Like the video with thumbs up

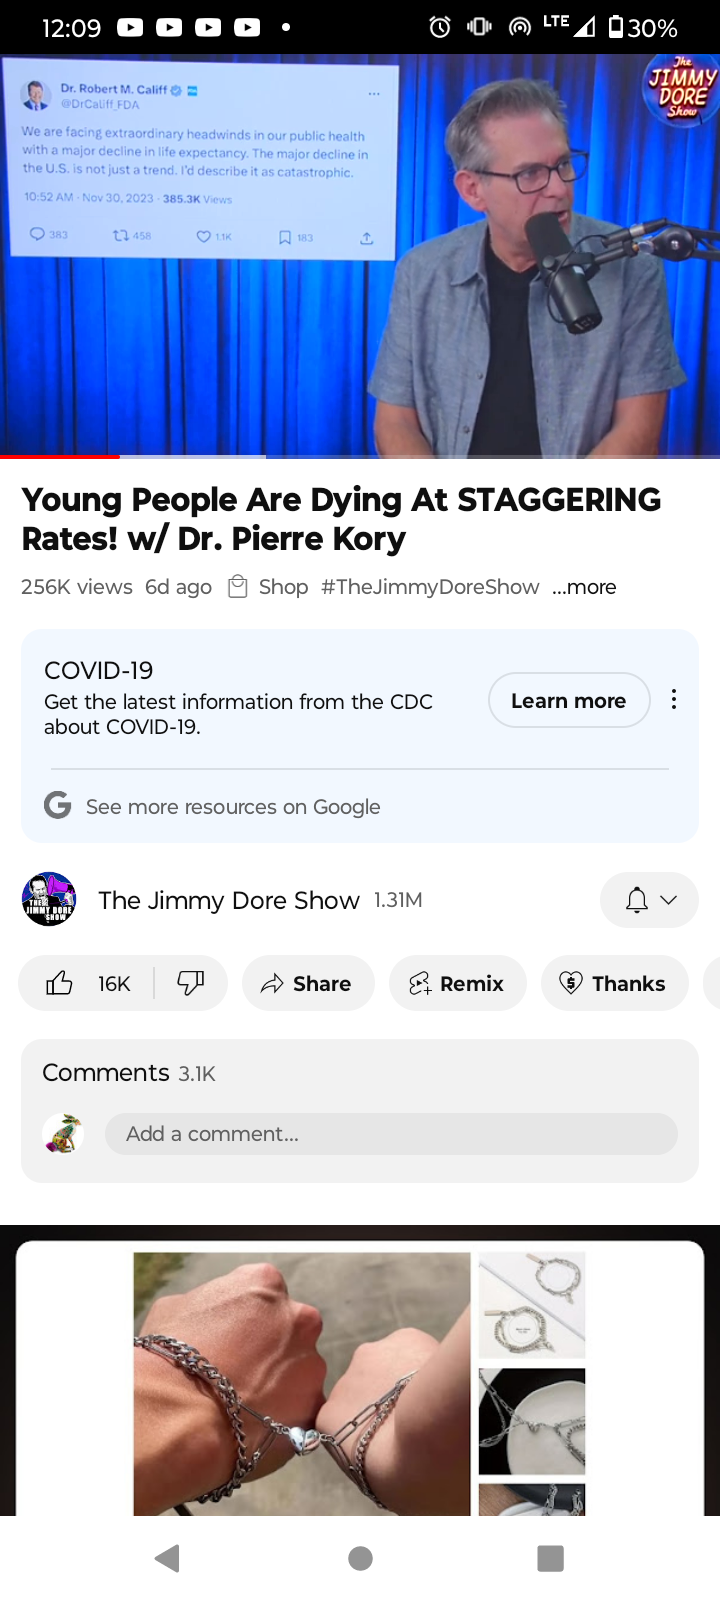pyautogui.click(x=87, y=983)
